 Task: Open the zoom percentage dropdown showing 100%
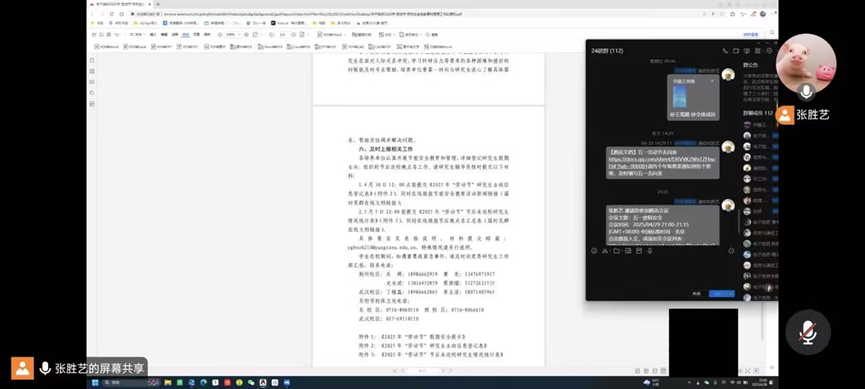[x=233, y=34]
